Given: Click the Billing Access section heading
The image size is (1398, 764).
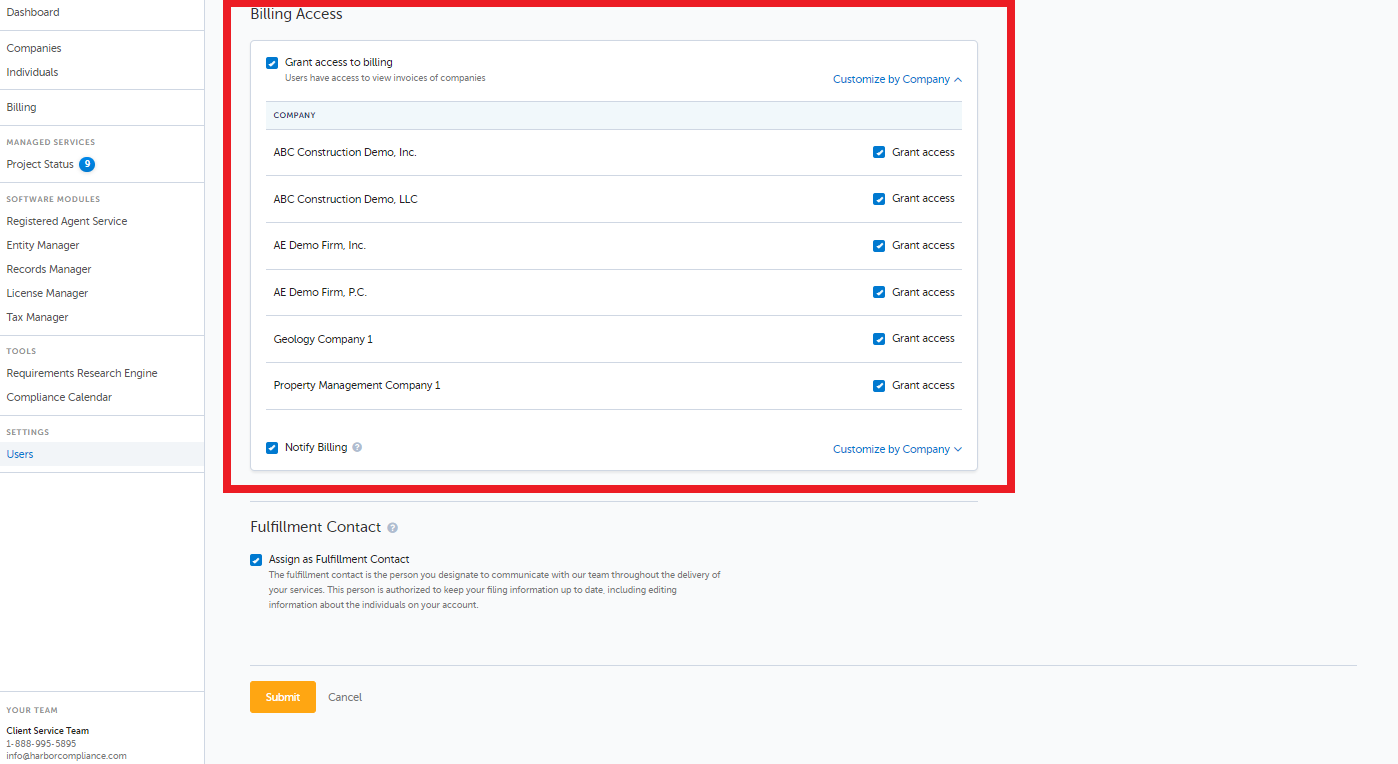Looking at the screenshot, I should [x=296, y=14].
